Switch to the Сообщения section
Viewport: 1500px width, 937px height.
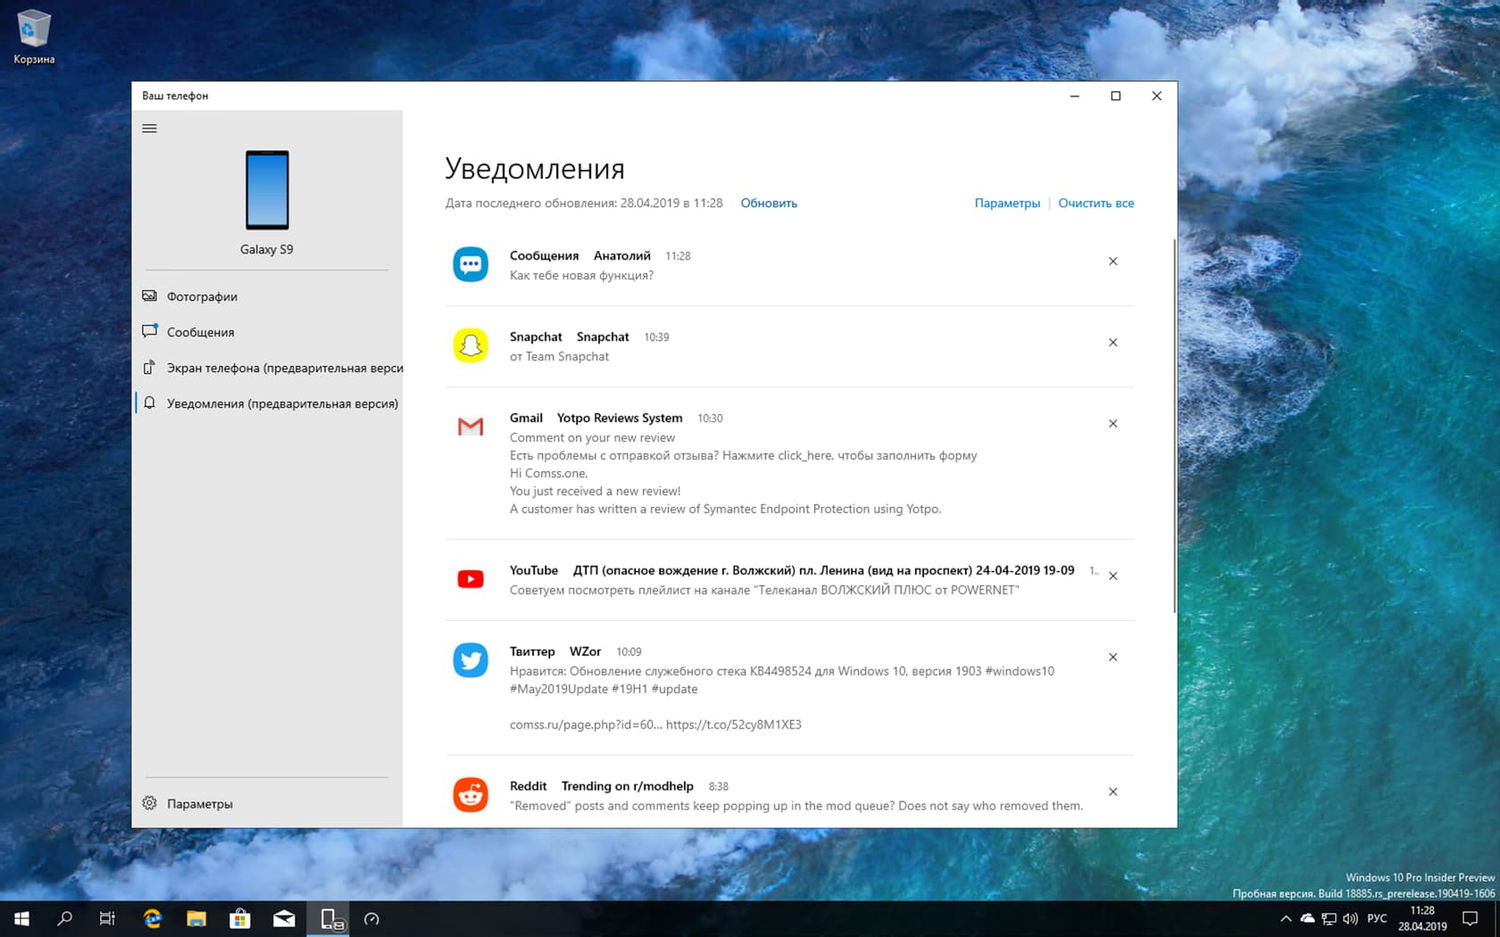[x=200, y=331]
